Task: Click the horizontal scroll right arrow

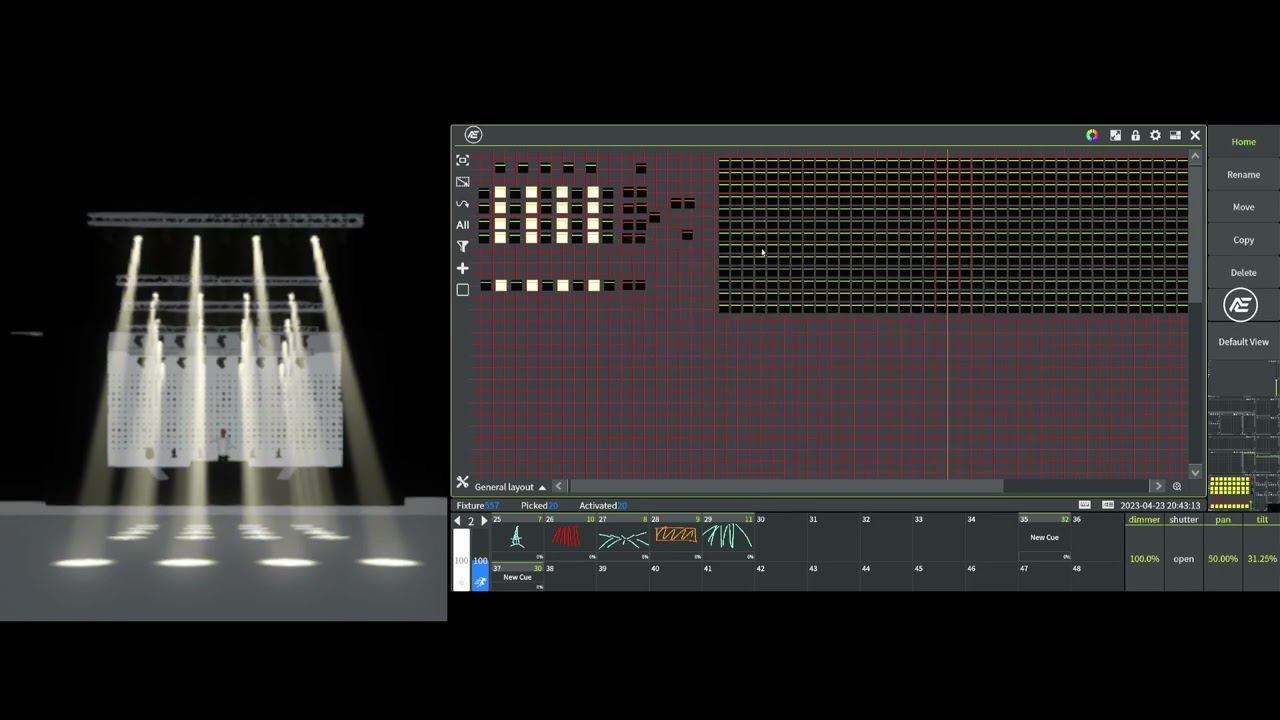Action: [x=1158, y=486]
